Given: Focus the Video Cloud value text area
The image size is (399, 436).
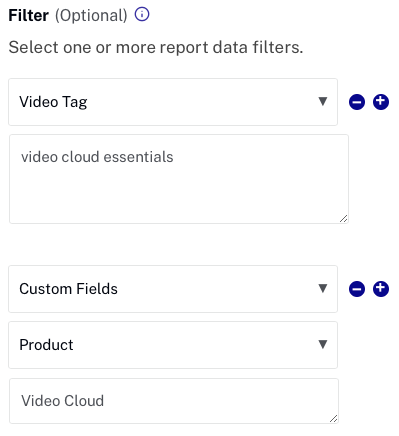Looking at the screenshot, I should click(x=174, y=401).
